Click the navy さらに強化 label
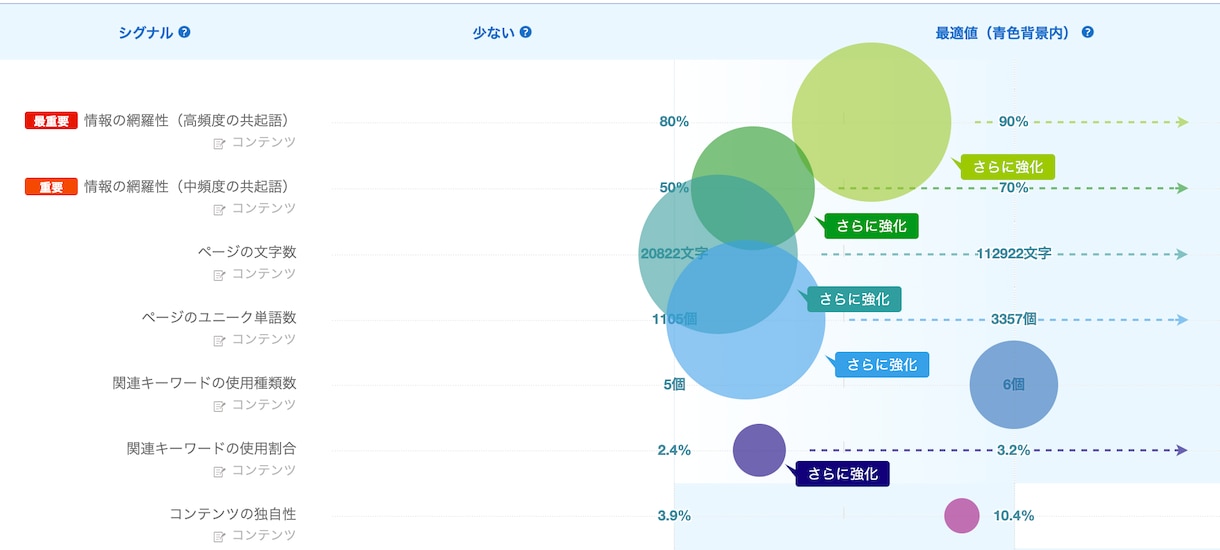1220x550 pixels. click(x=841, y=473)
